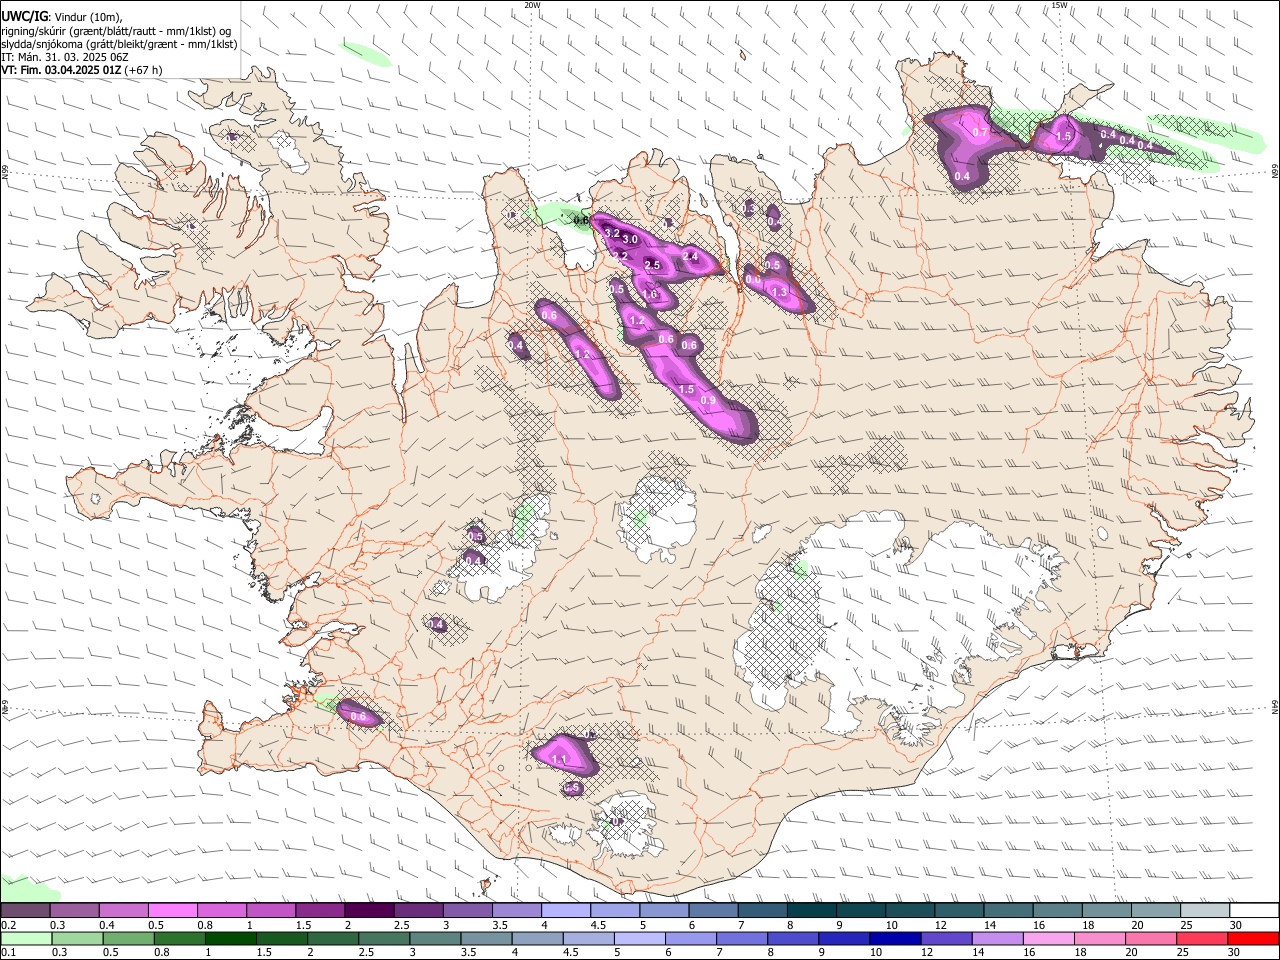Select the pale green lower swatch starting at 0.1
Screen dimensions: 1280x960
tap(26, 939)
